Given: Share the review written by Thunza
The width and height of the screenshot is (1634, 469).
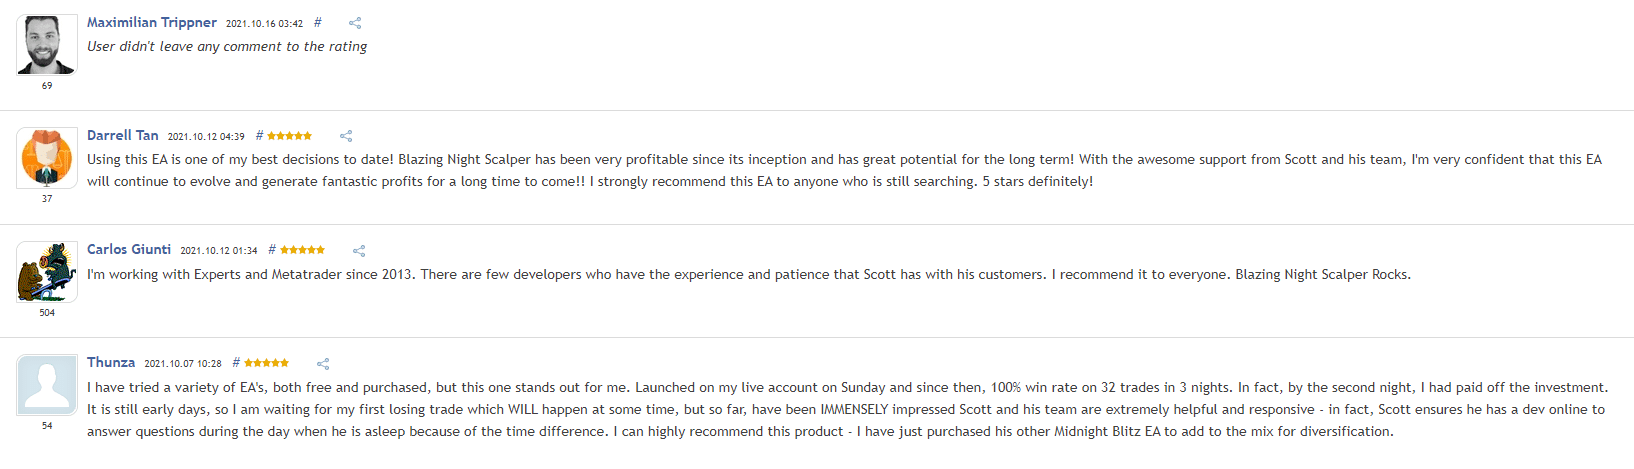Looking at the screenshot, I should (x=323, y=364).
